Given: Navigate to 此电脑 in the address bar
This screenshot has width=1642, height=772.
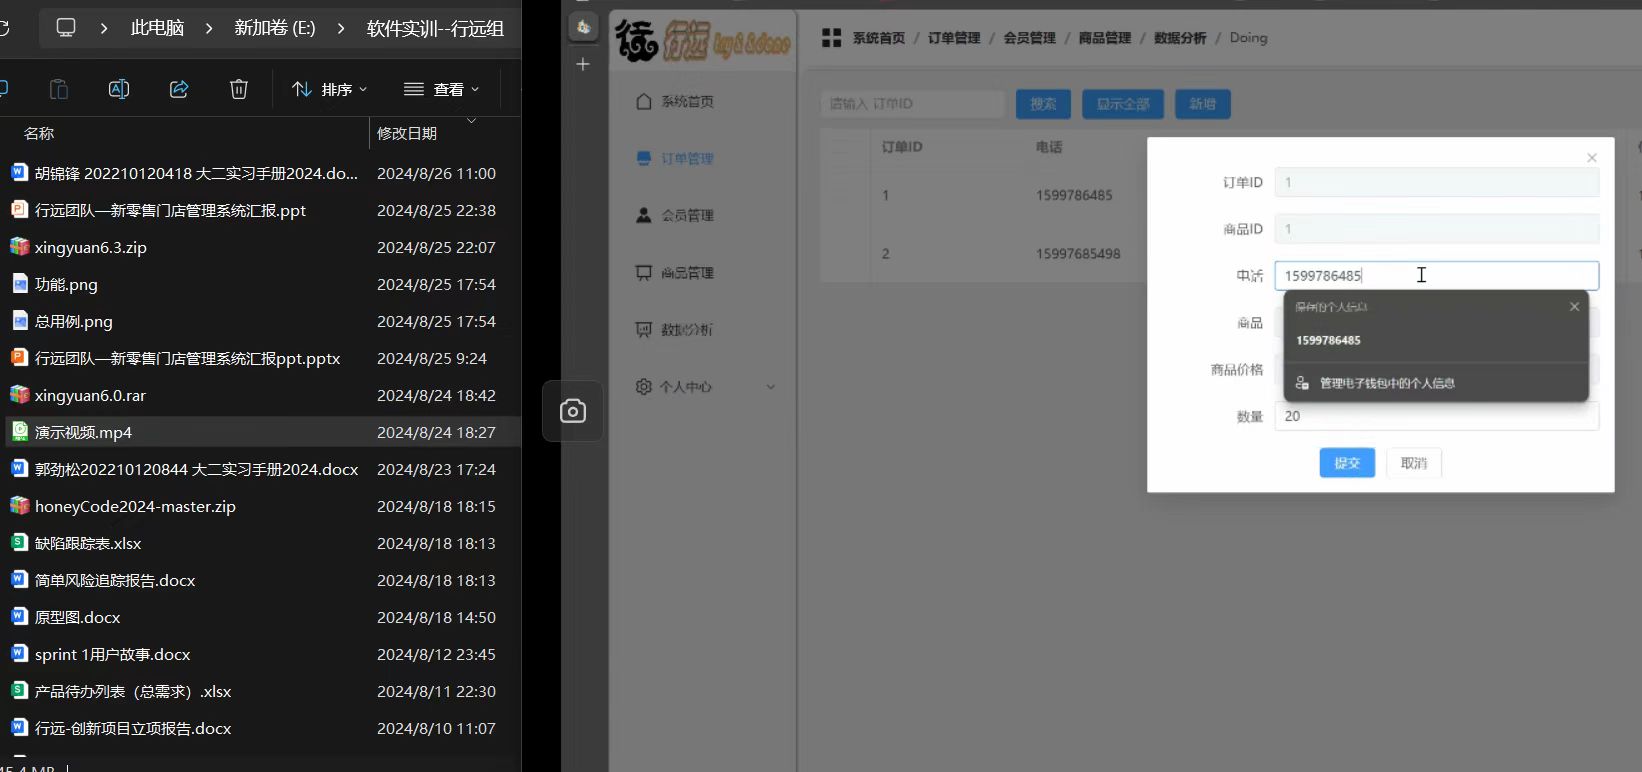Looking at the screenshot, I should pyautogui.click(x=157, y=28).
